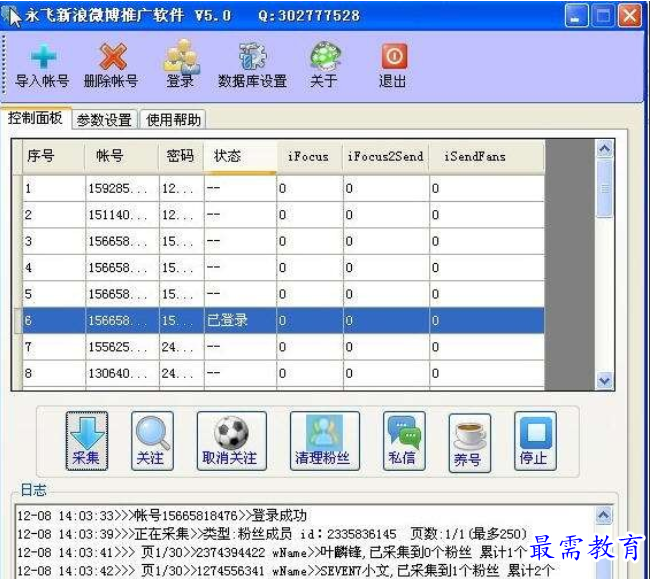The width and height of the screenshot is (651, 579).
Task: Click the 密码 column header
Action: tap(181, 156)
